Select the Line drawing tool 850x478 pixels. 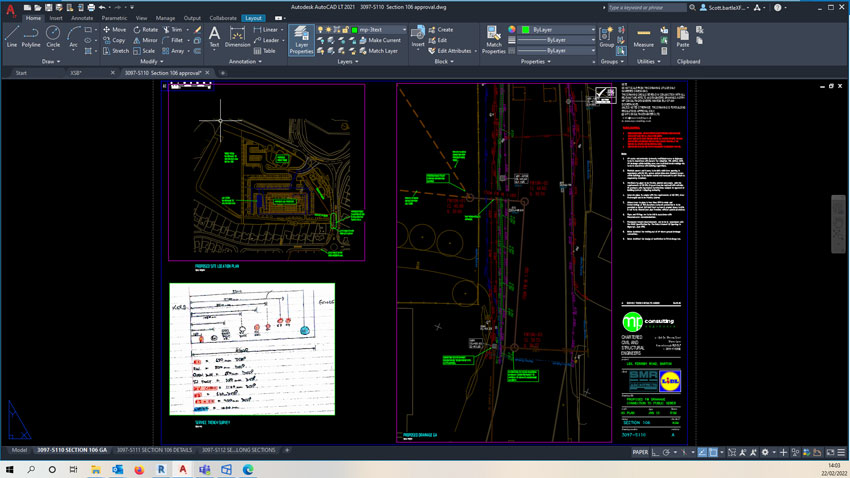[x=11, y=36]
